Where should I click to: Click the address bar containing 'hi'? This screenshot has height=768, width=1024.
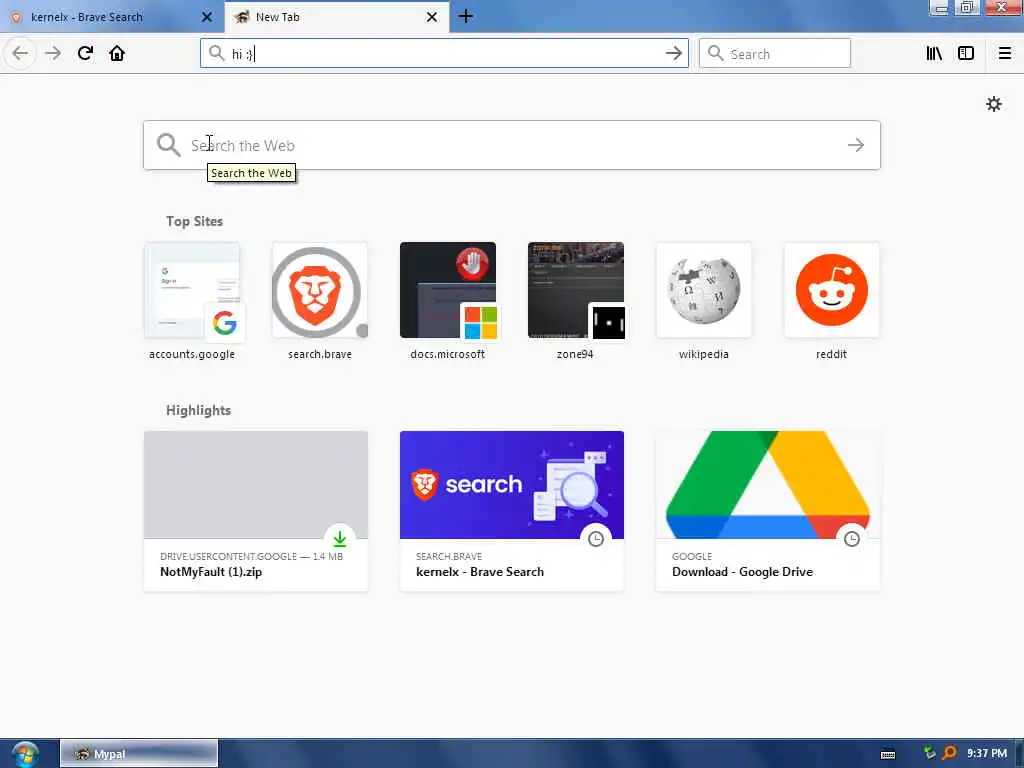[444, 53]
